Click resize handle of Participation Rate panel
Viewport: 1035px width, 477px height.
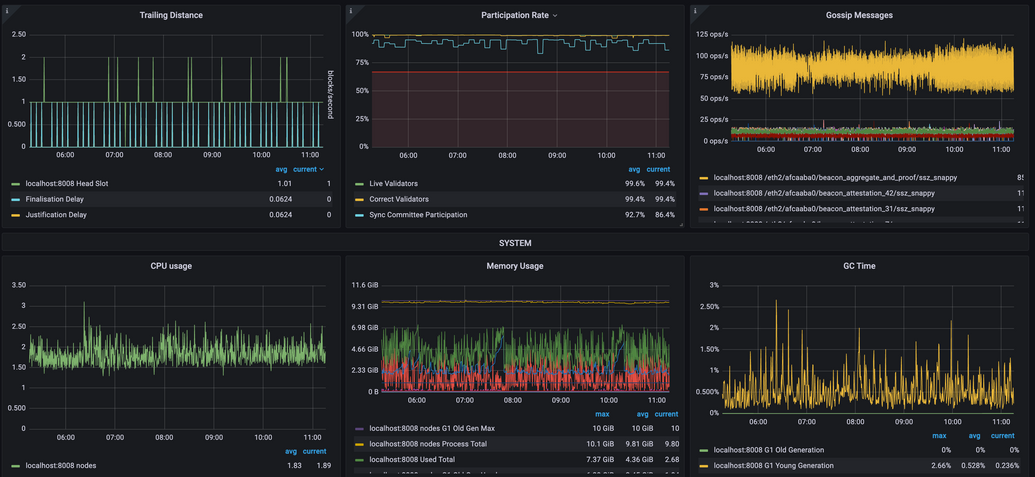pyautogui.click(x=681, y=224)
